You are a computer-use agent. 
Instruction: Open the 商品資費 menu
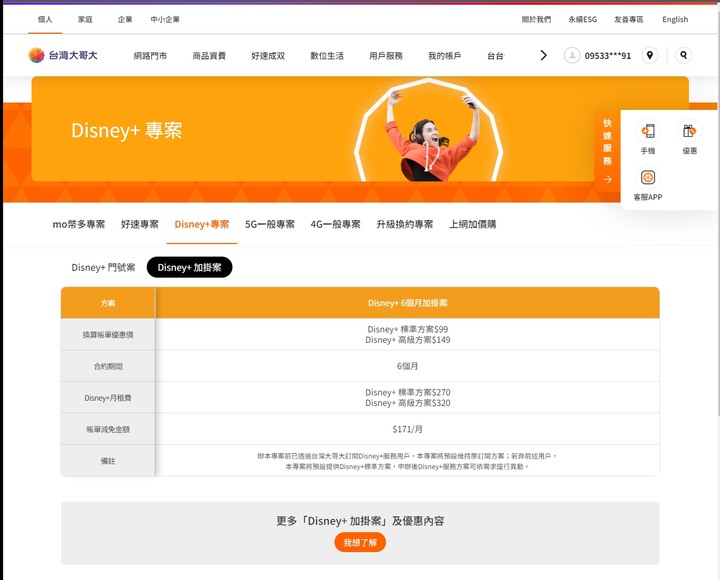tap(209, 56)
